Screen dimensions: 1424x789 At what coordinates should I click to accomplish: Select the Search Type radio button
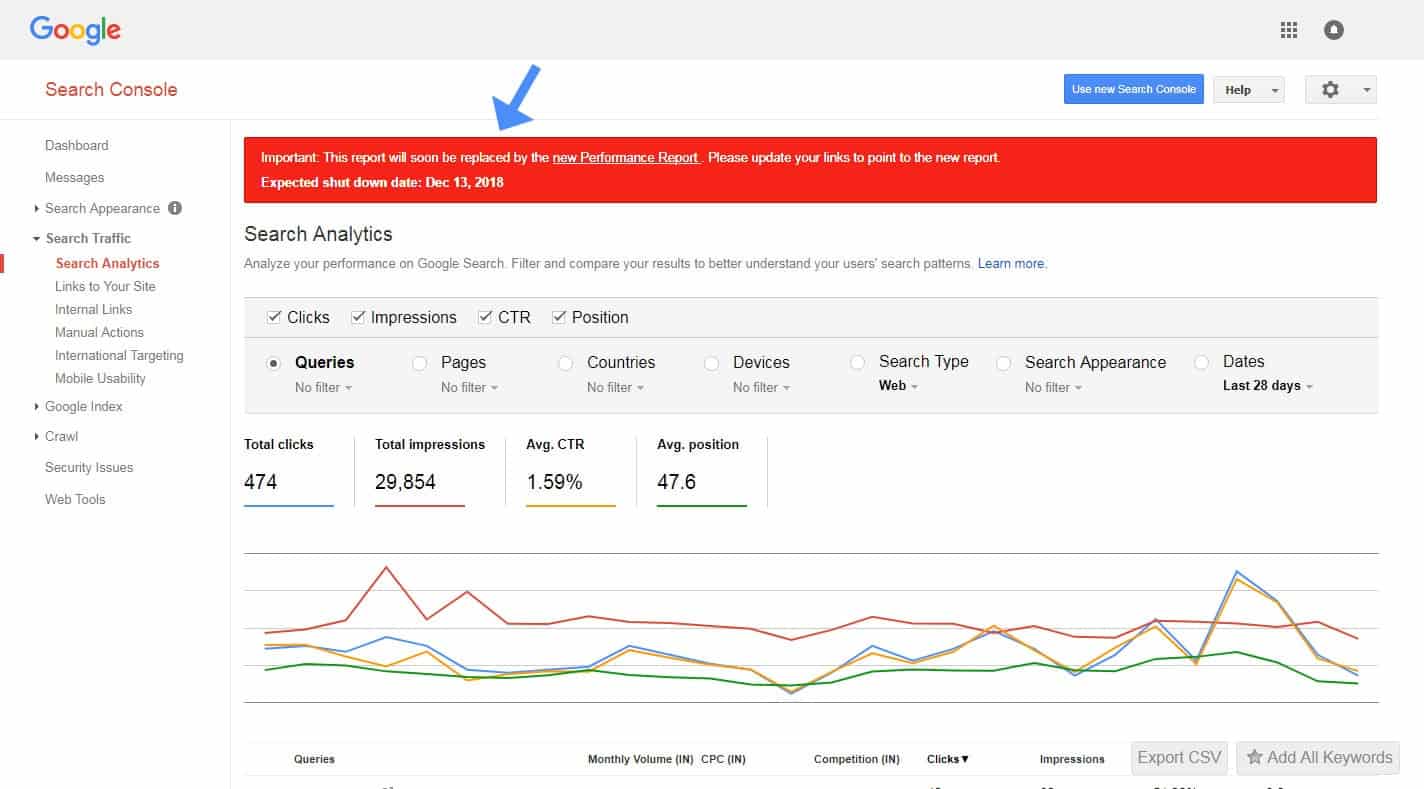(x=857, y=362)
